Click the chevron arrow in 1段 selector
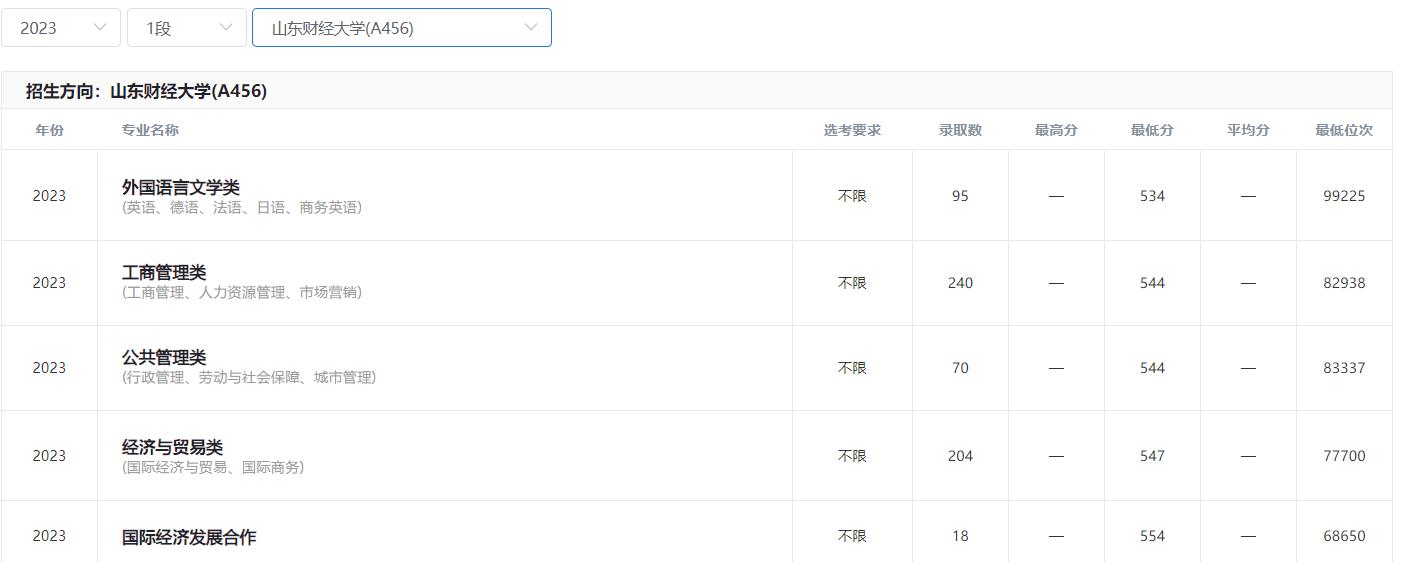Screen dimensions: 1404x562 click(x=226, y=28)
